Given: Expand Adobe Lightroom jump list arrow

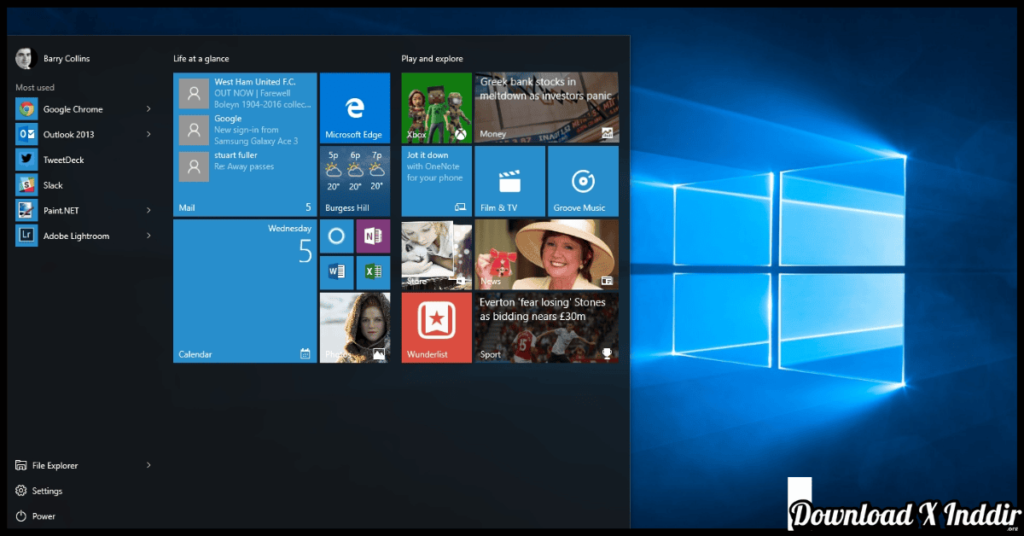Looking at the screenshot, I should (148, 236).
